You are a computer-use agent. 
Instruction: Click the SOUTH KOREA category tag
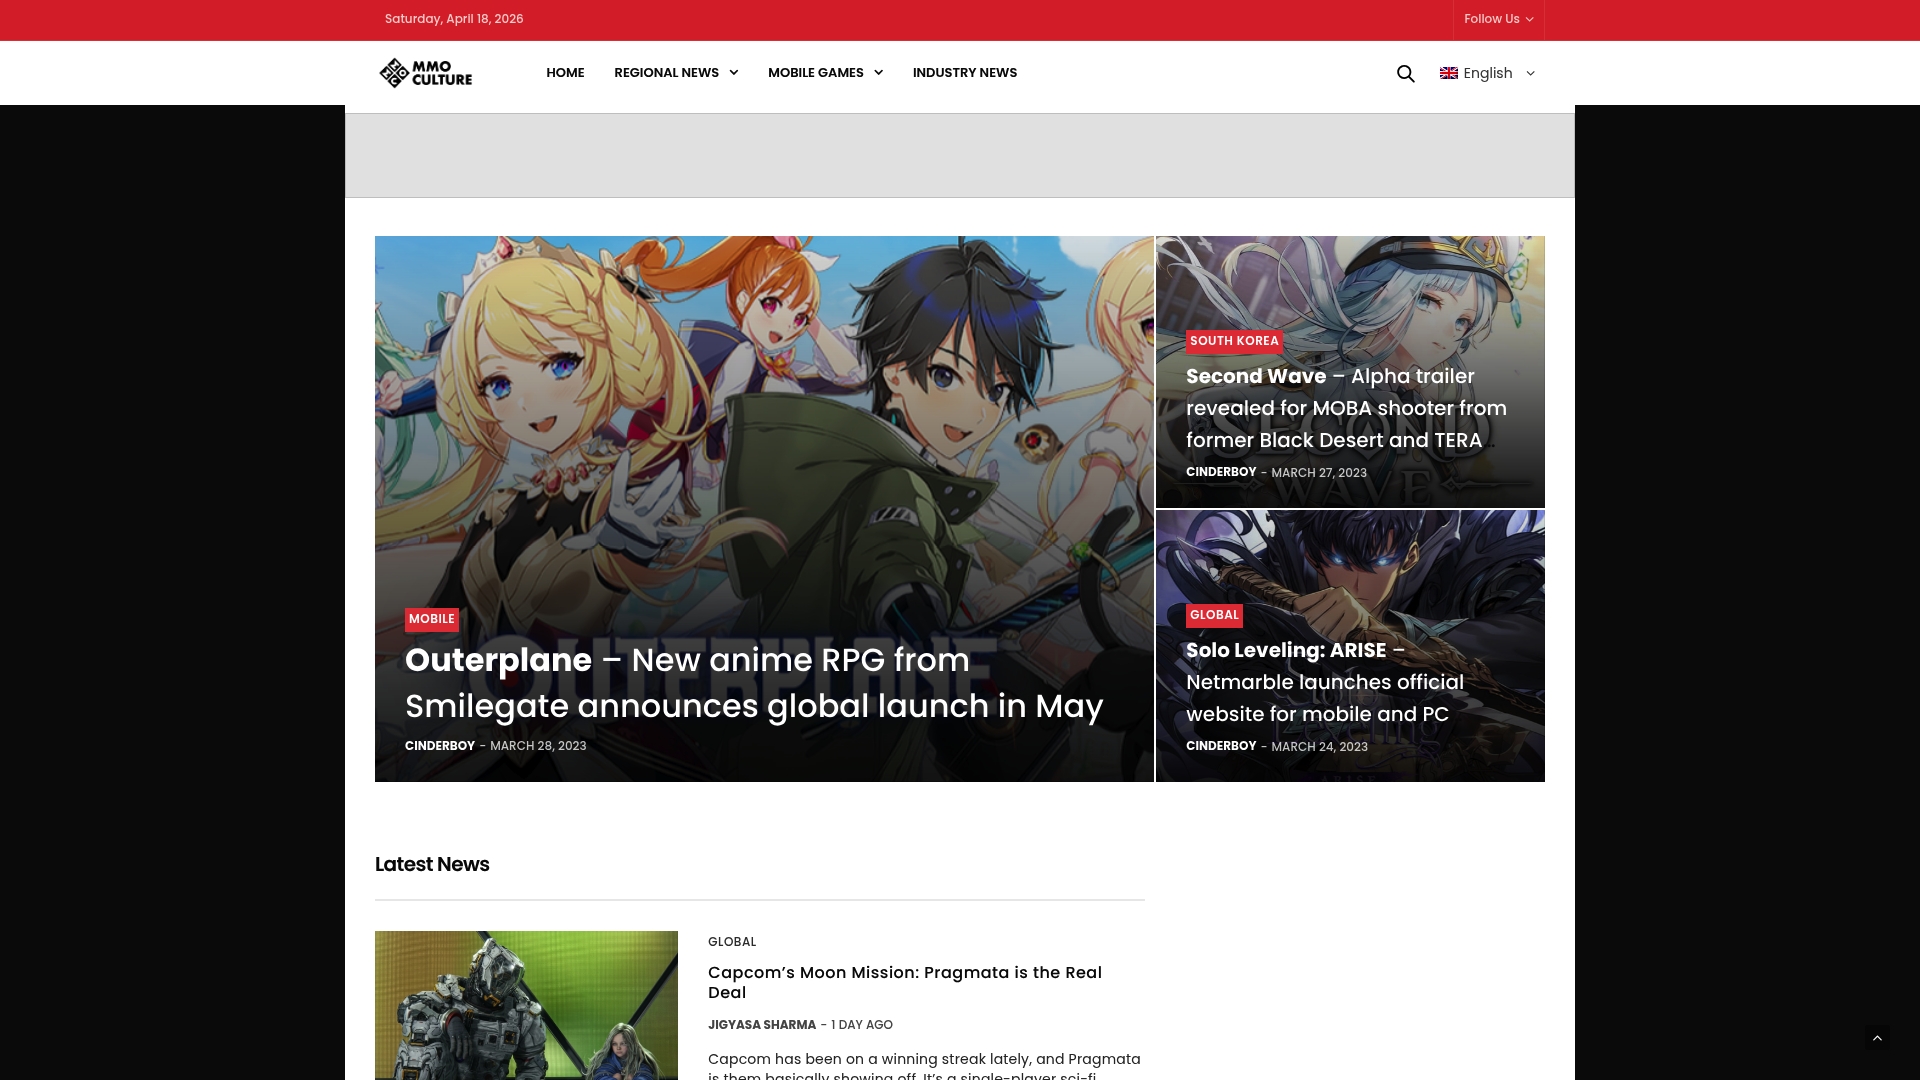point(1233,341)
